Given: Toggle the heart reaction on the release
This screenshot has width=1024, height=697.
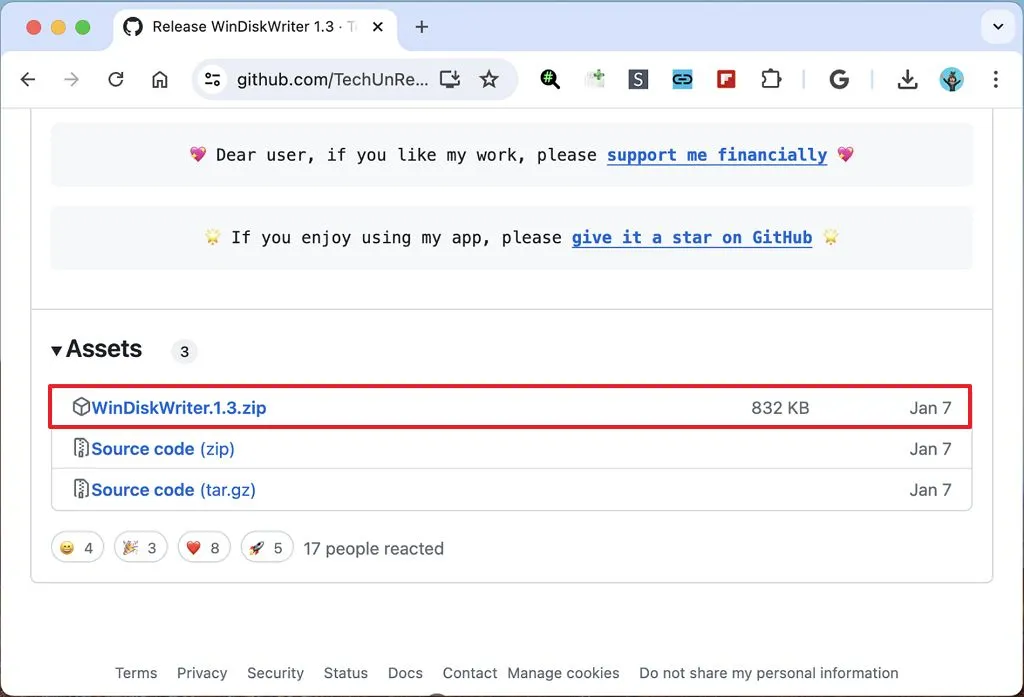Looking at the screenshot, I should pos(203,547).
